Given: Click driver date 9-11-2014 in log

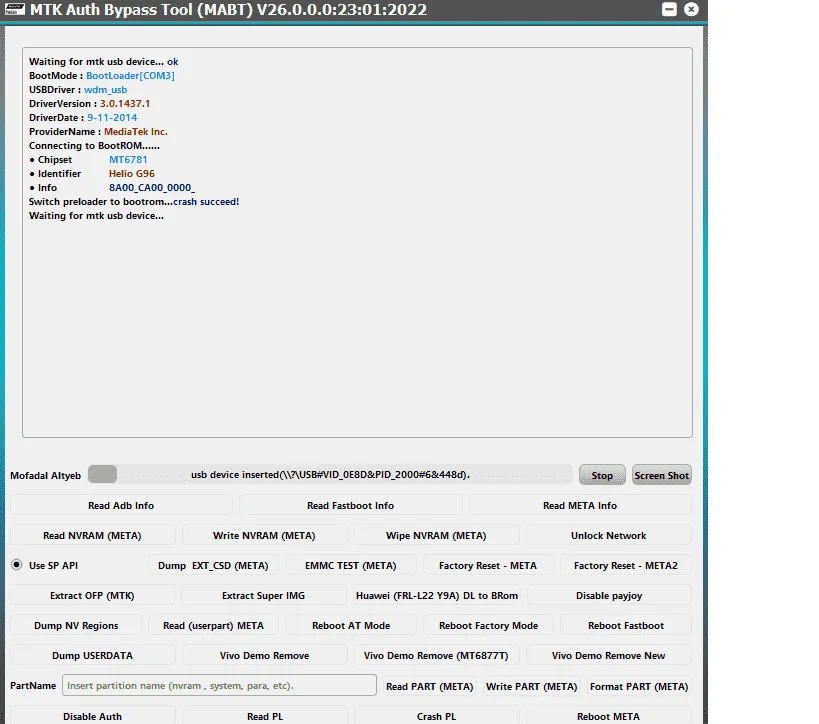Looking at the screenshot, I should tap(112, 118).
